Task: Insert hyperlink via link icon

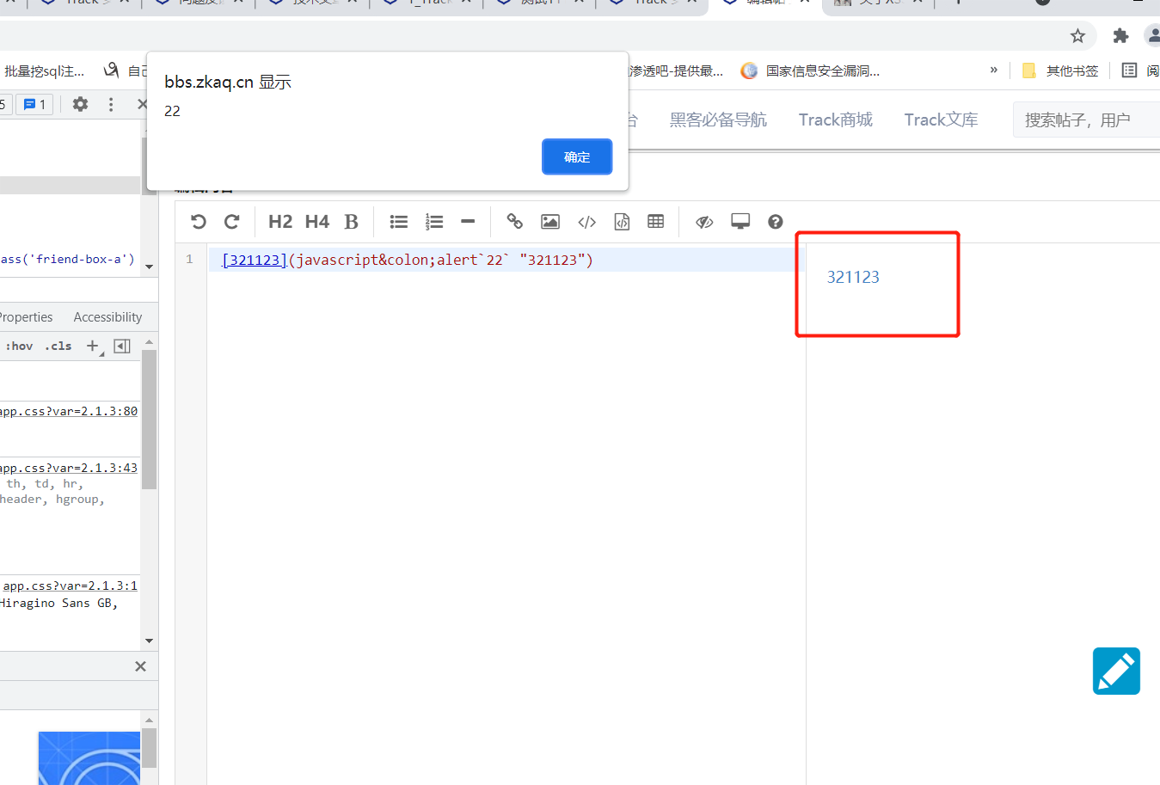Action: coord(514,222)
